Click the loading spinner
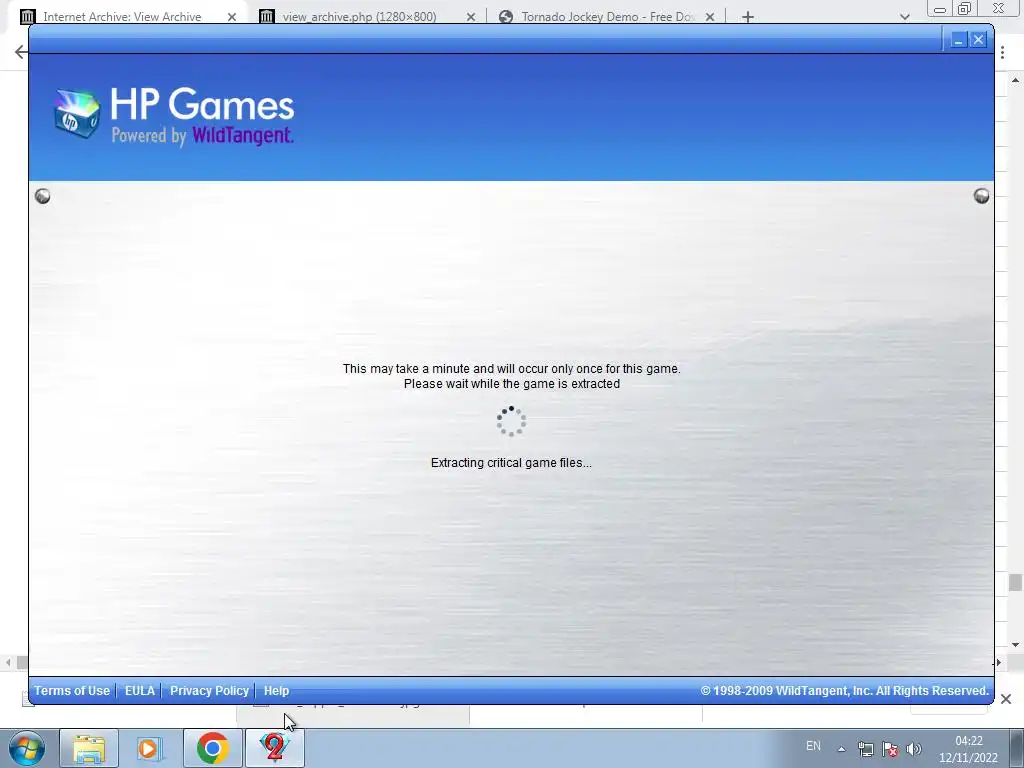This screenshot has height=768, width=1024. click(511, 421)
